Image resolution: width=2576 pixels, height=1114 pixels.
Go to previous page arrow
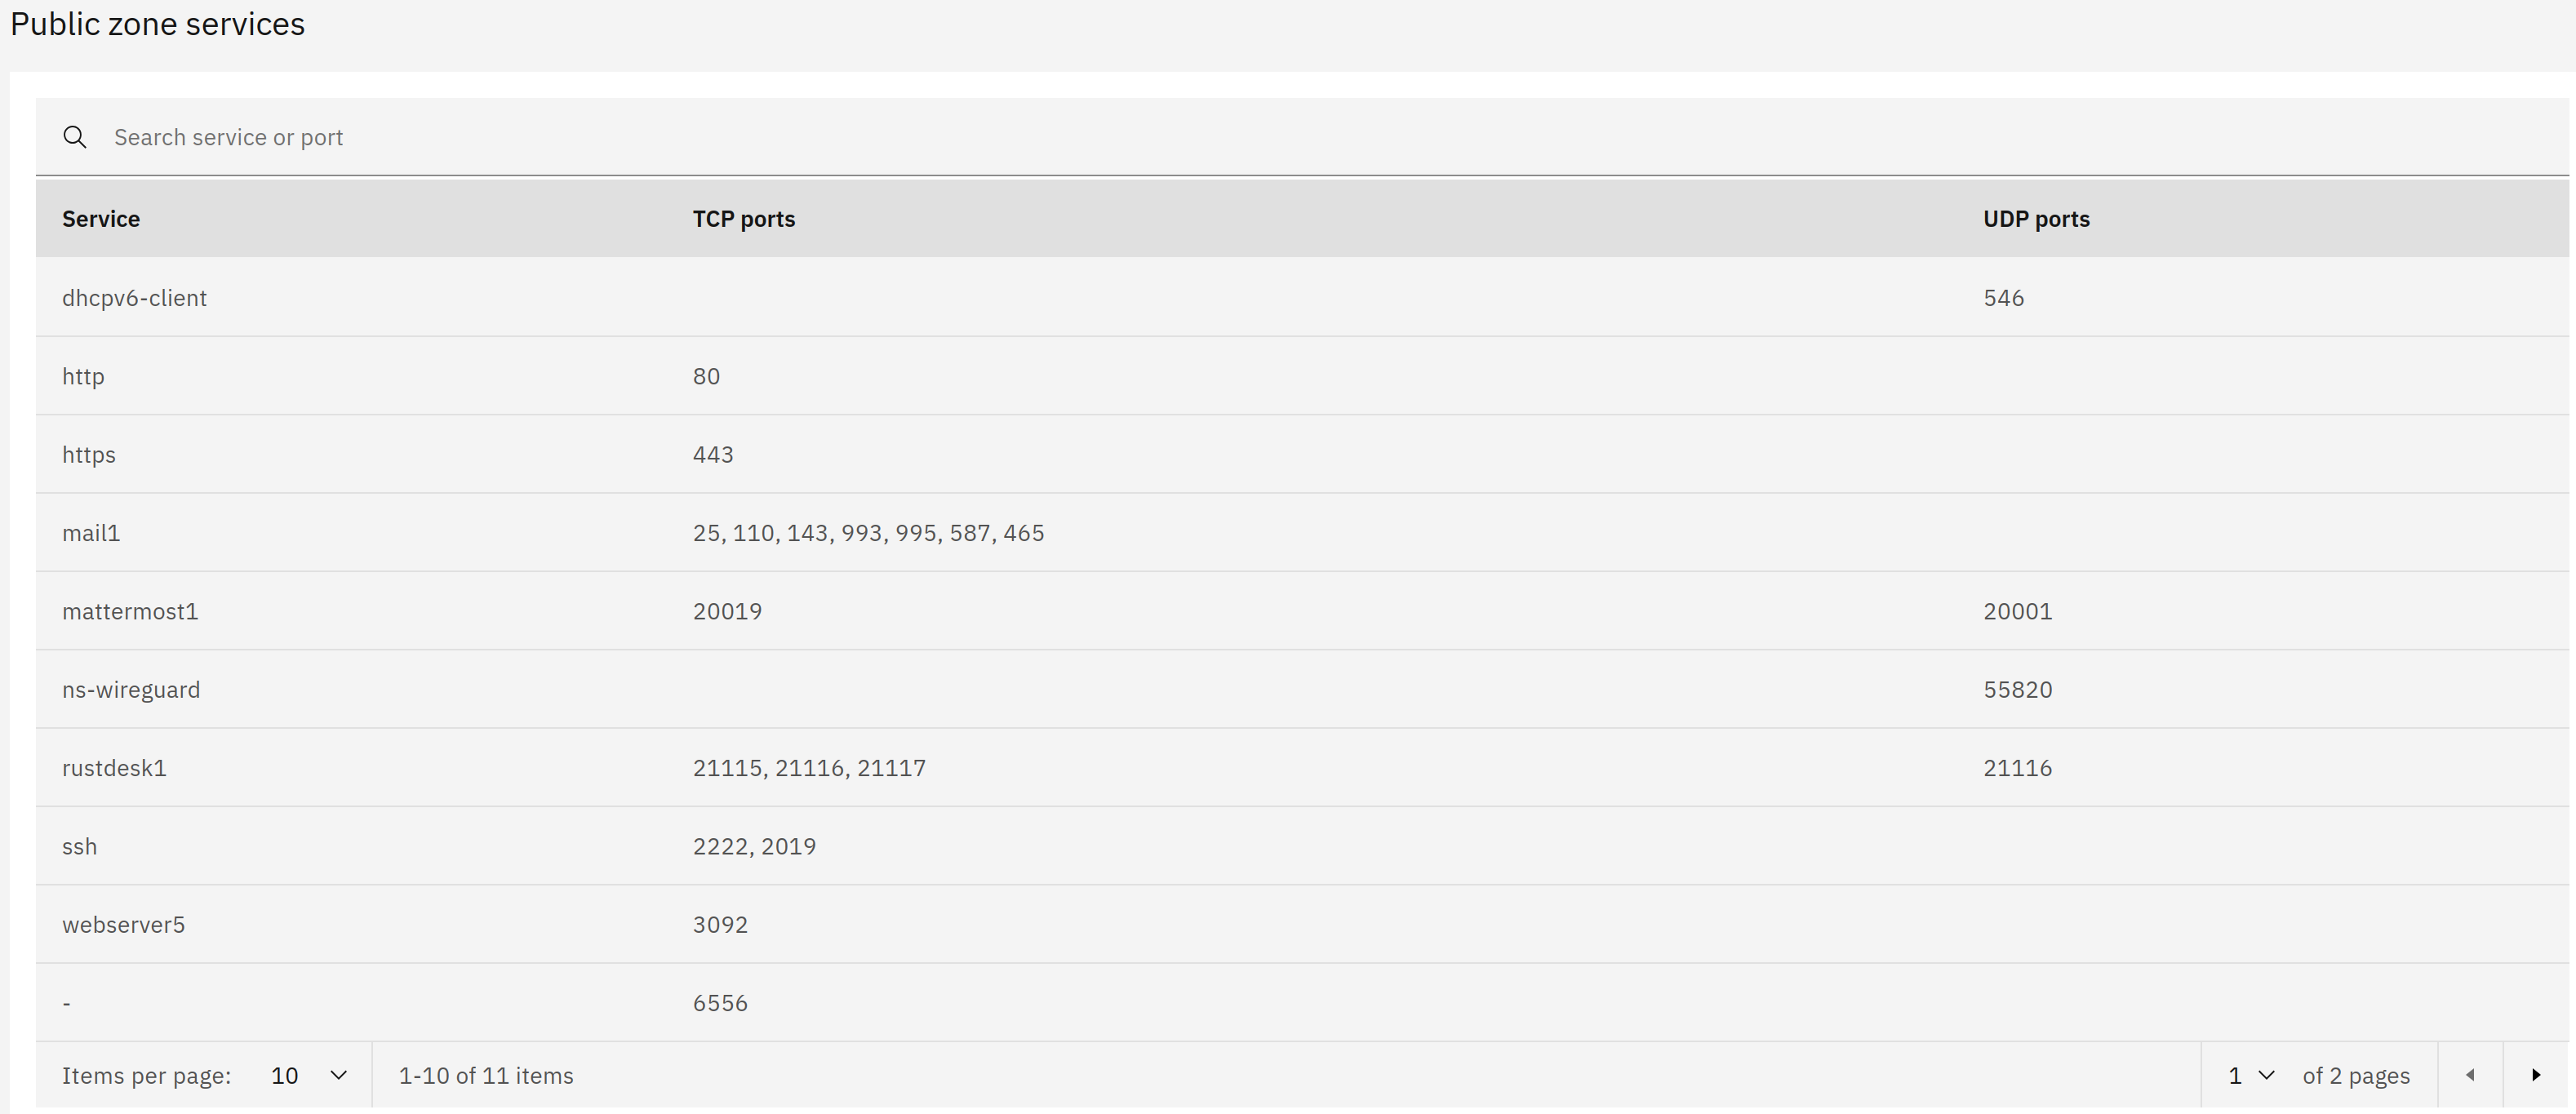point(2470,1075)
